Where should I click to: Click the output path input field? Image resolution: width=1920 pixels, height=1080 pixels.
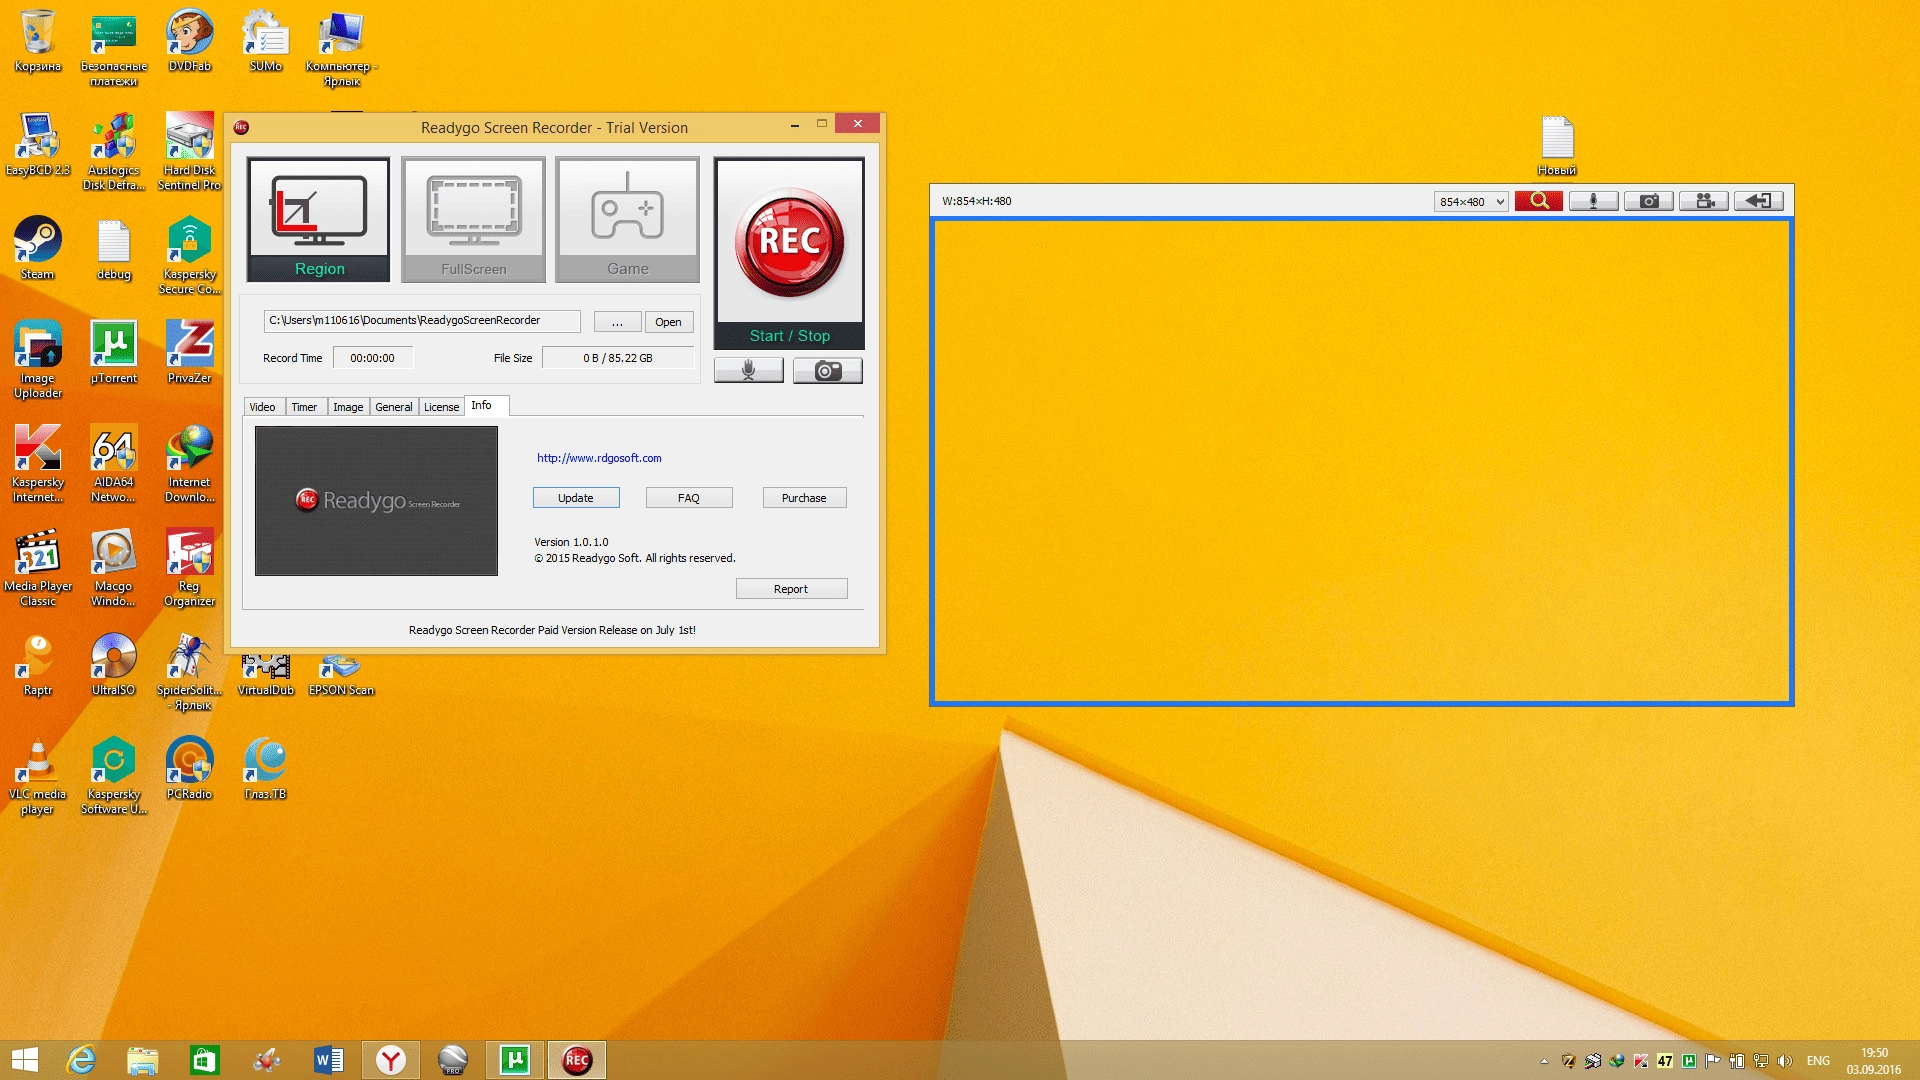[422, 321]
